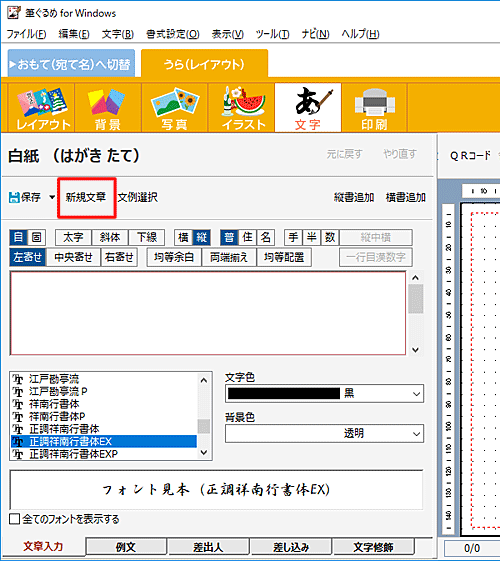Toggle 太字 bold formatting
The width and height of the screenshot is (500, 561).
[73, 237]
